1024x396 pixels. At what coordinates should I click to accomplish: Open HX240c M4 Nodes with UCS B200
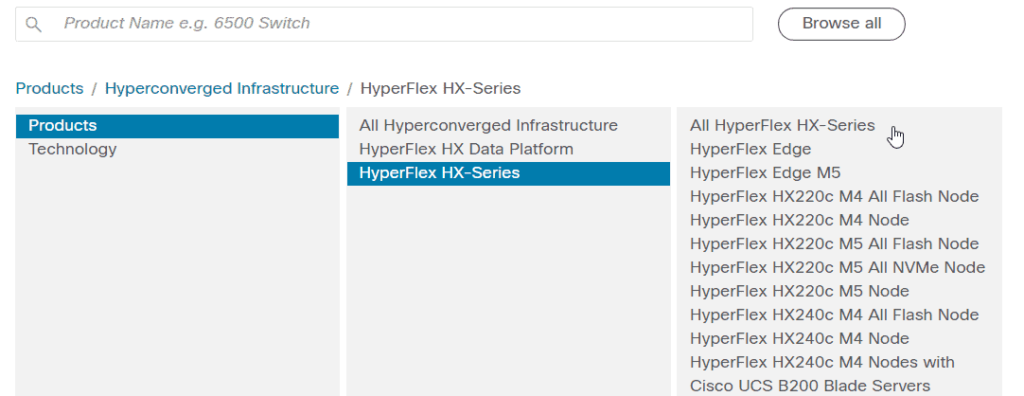822,374
